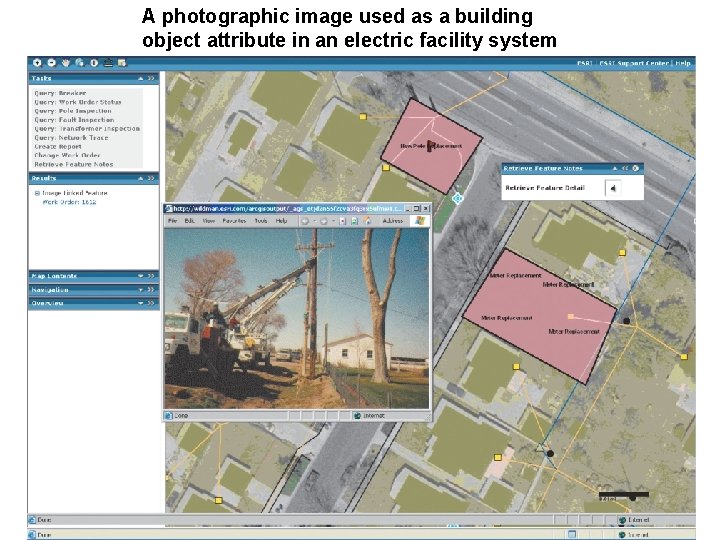Click the Navigation panel header
This screenshot has width=720, height=540.
click(94, 290)
